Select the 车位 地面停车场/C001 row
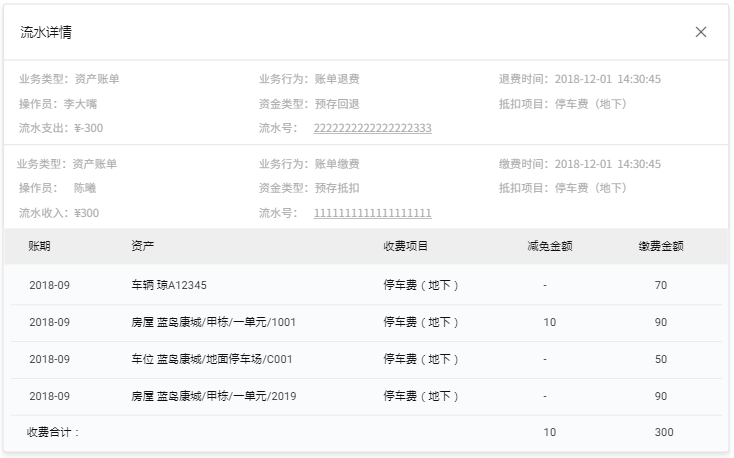Screen dimensions: 734x458 point(211,359)
